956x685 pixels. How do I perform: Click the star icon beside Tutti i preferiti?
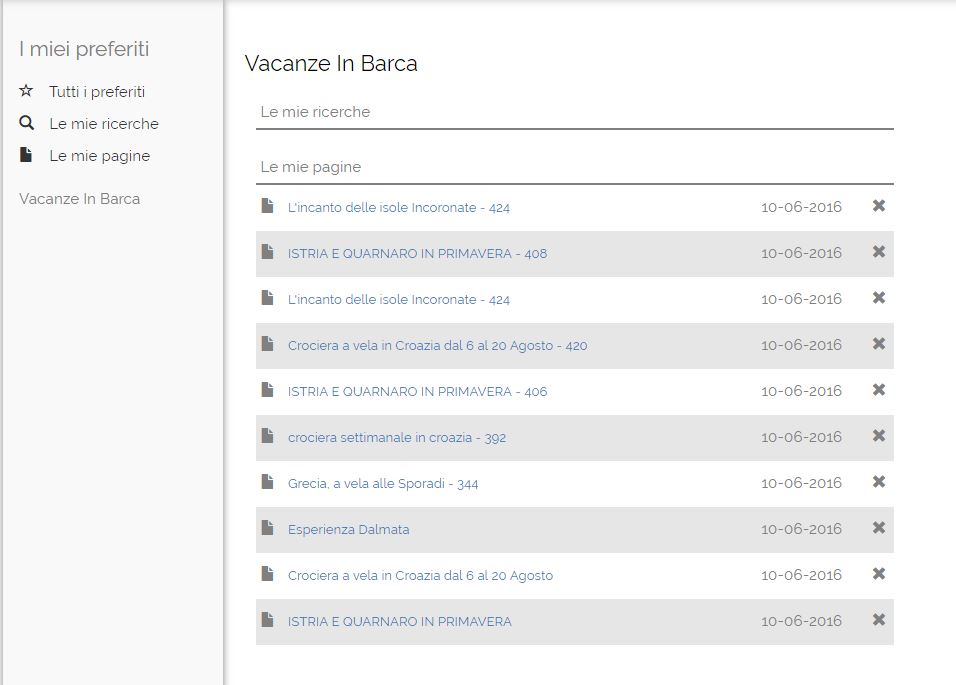click(26, 91)
